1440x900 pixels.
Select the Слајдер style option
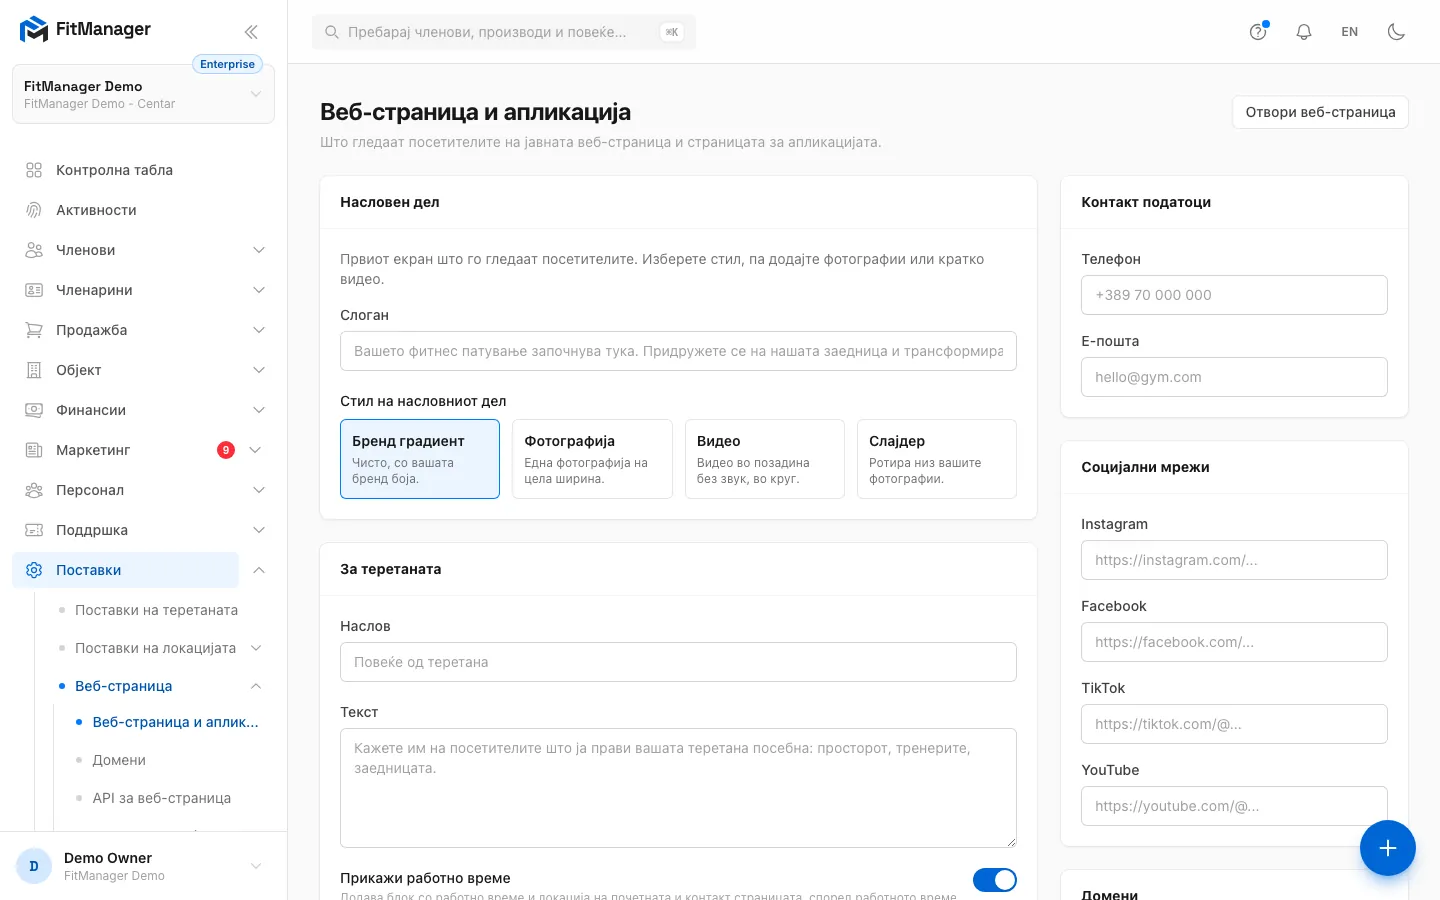(x=937, y=459)
